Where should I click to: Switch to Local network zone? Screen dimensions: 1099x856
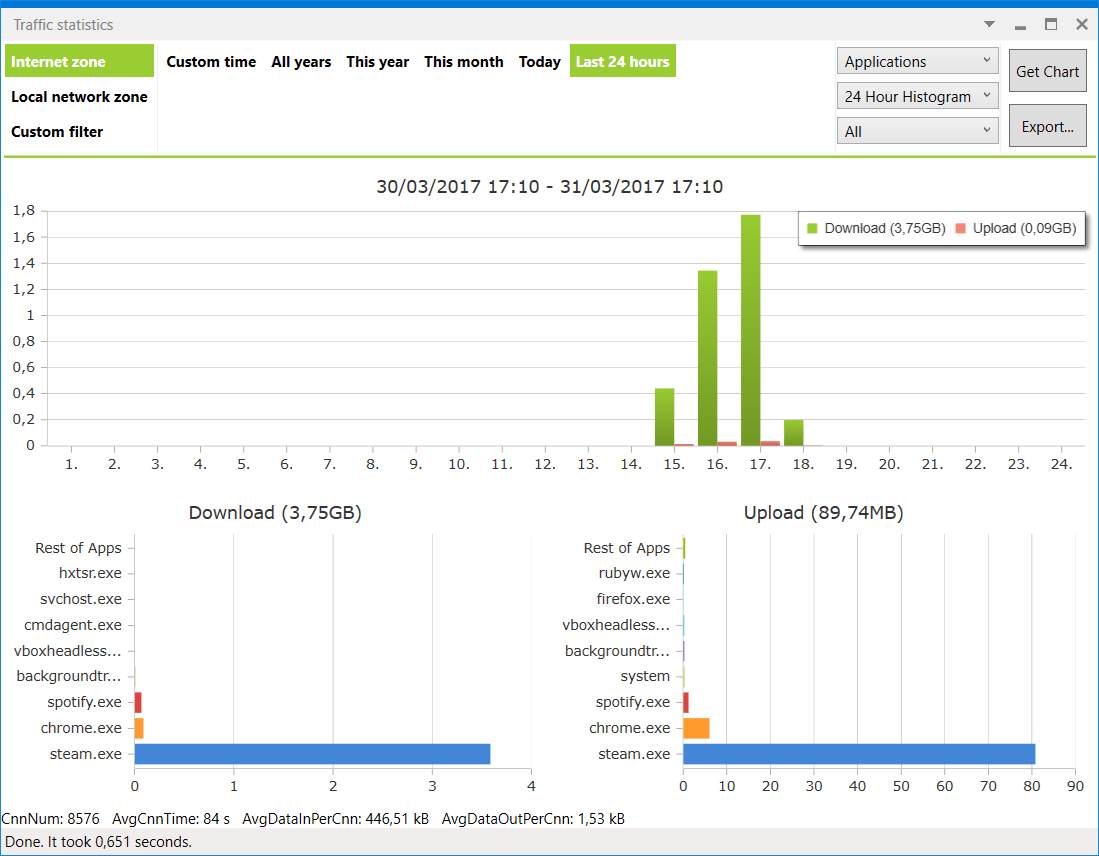(x=79, y=97)
